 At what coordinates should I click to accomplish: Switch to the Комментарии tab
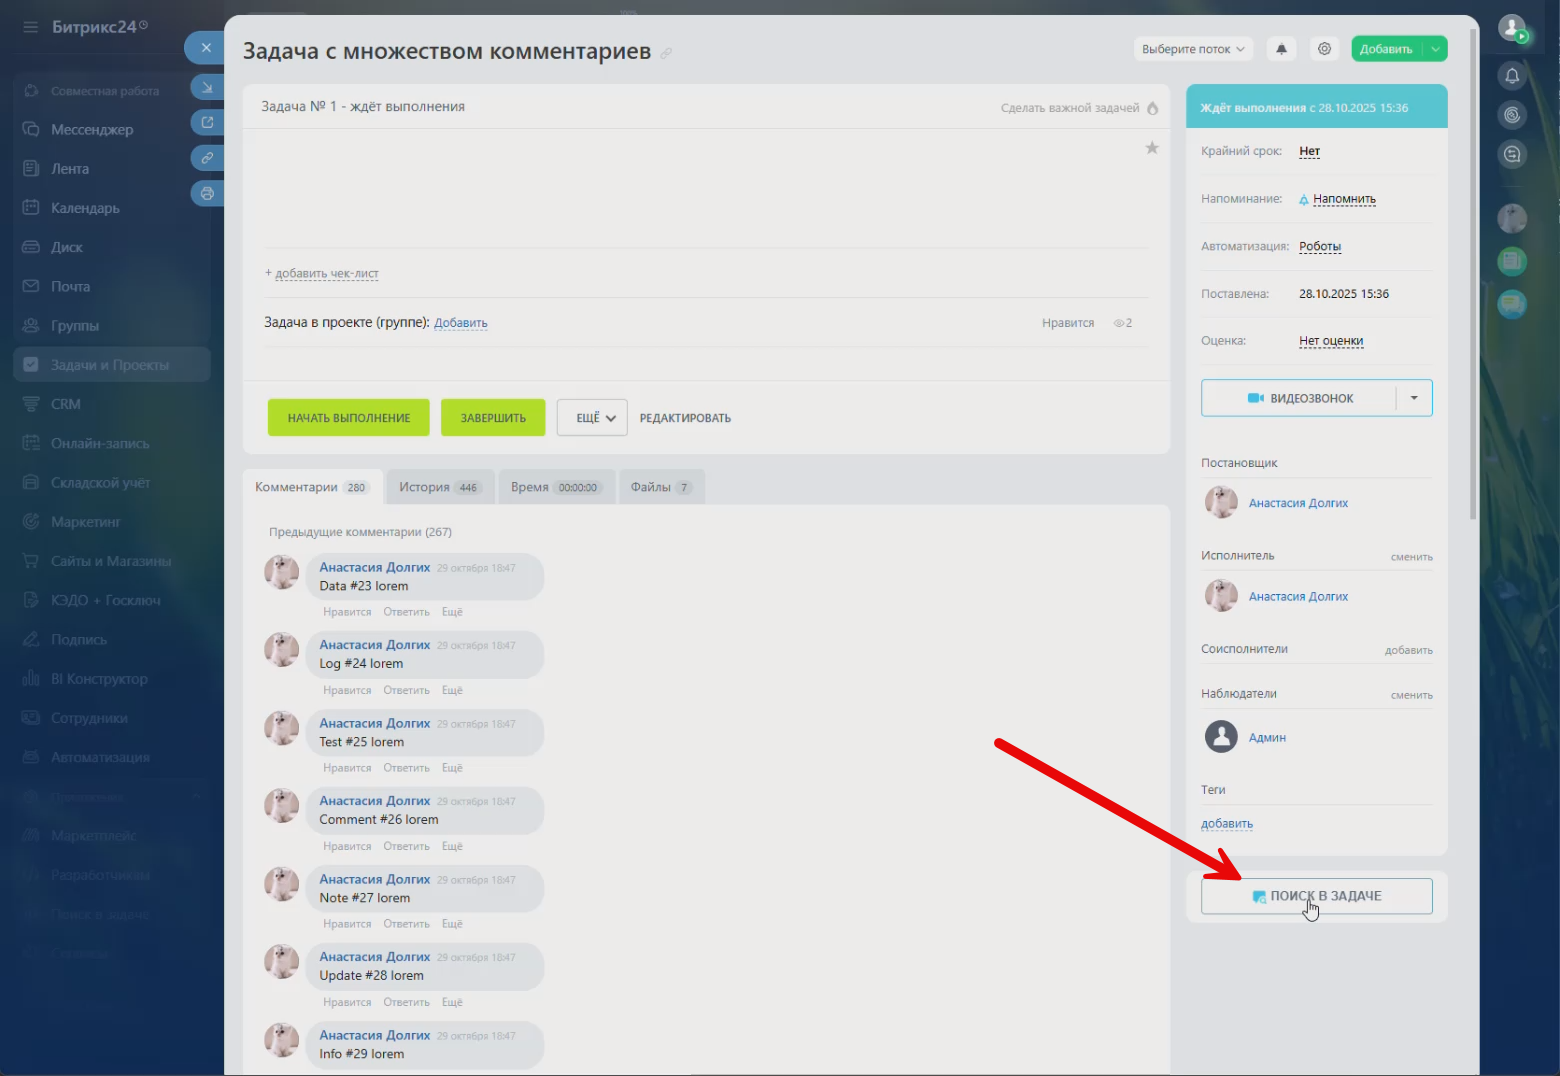312,487
